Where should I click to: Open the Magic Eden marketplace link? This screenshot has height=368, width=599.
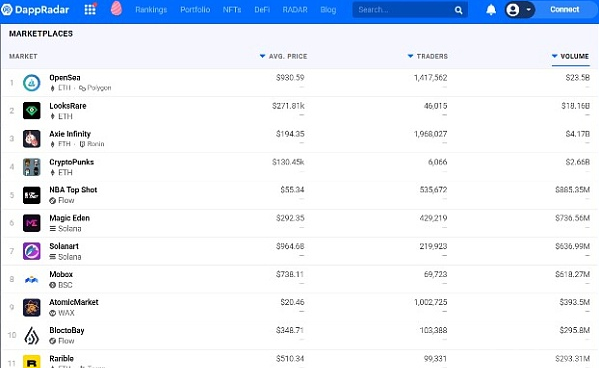click(x=70, y=218)
